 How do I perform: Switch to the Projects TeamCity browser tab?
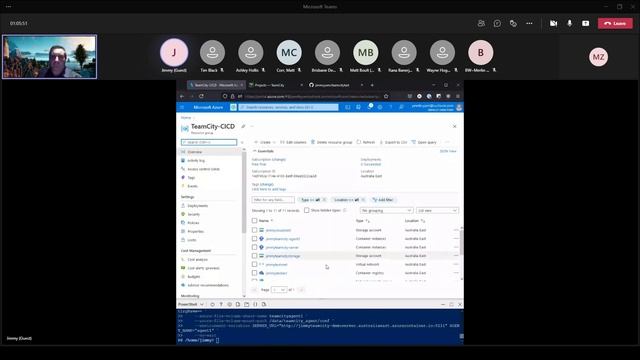[x=275, y=85]
